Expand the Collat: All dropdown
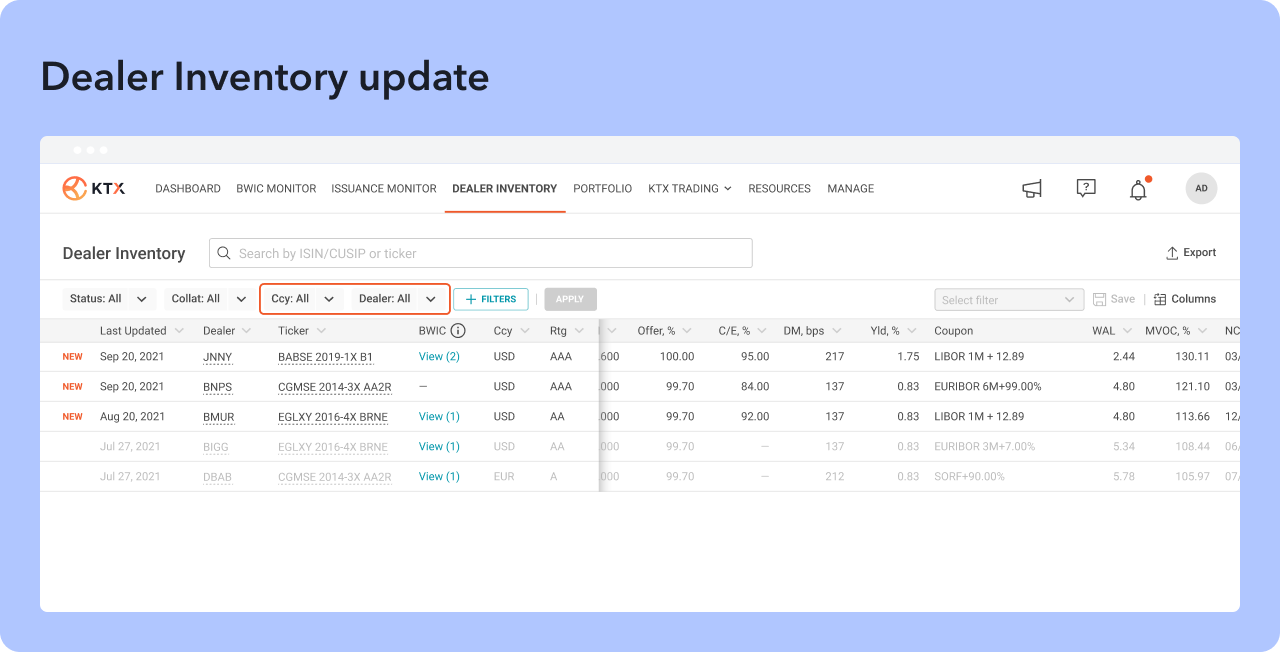 (209, 299)
